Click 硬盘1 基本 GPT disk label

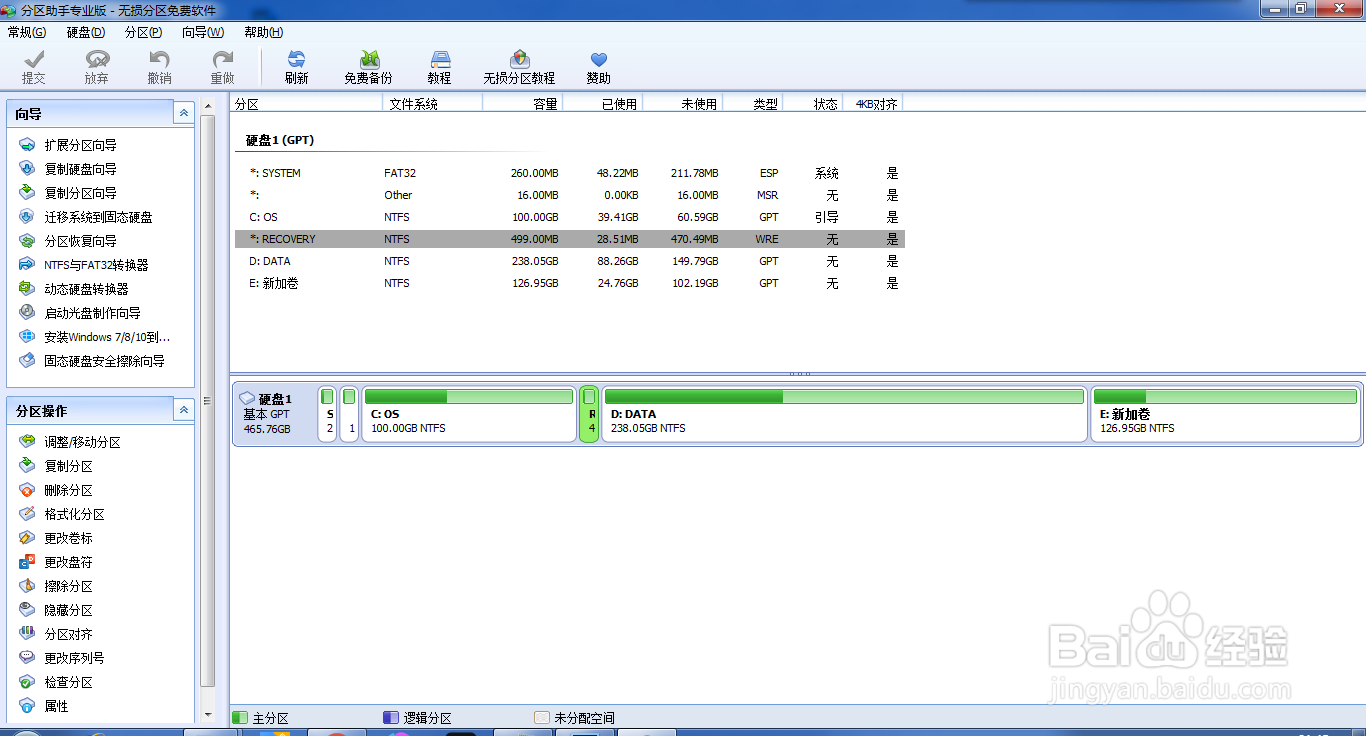tap(274, 414)
